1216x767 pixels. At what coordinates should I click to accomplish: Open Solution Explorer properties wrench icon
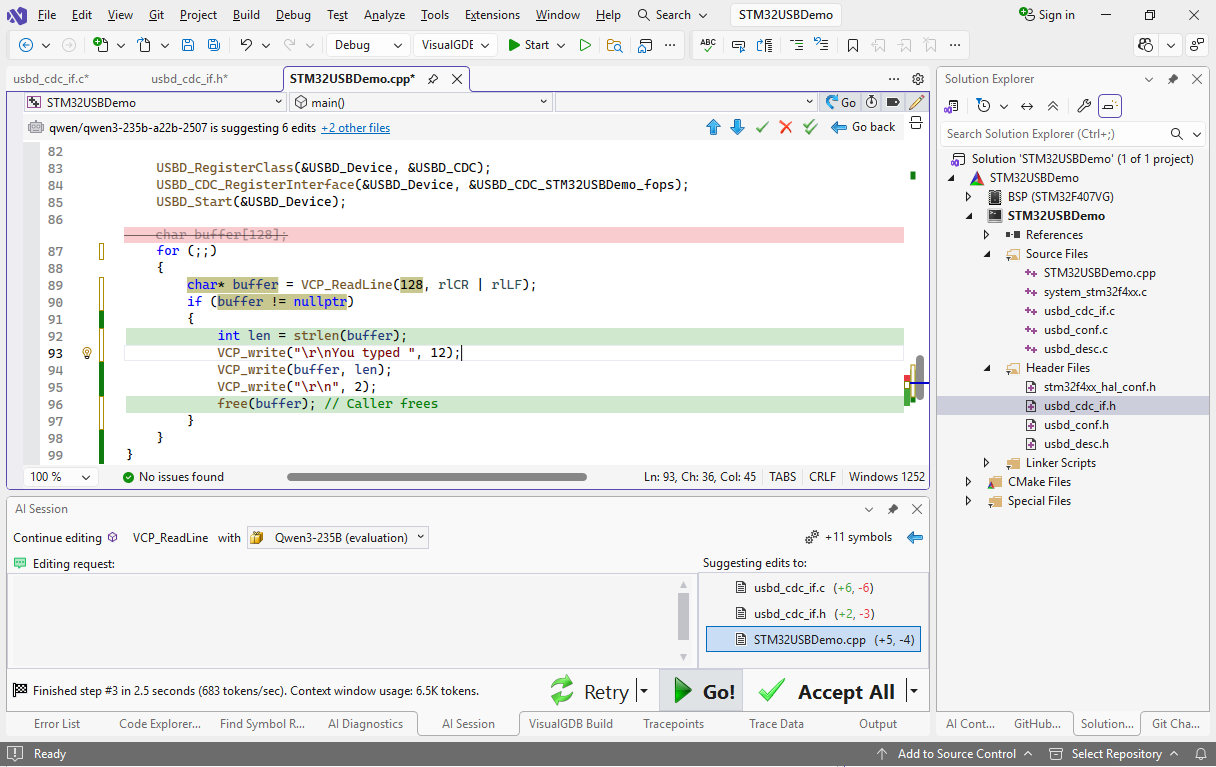[x=1083, y=106]
